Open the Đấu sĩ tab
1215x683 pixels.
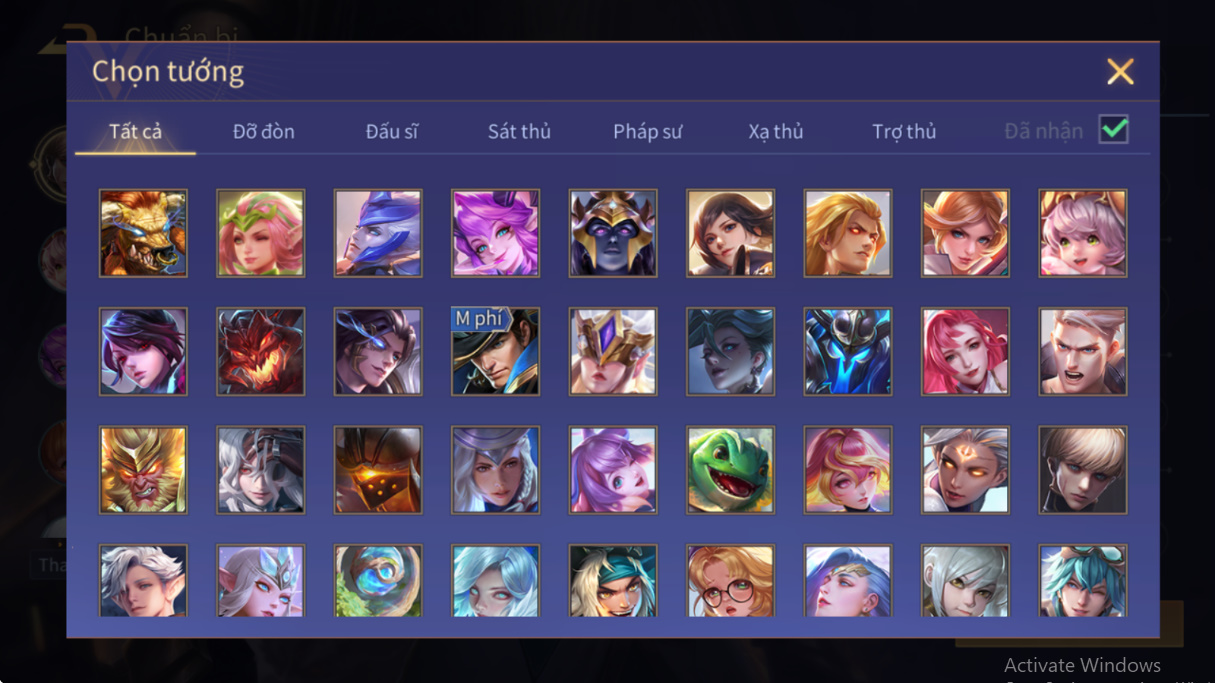pos(392,131)
